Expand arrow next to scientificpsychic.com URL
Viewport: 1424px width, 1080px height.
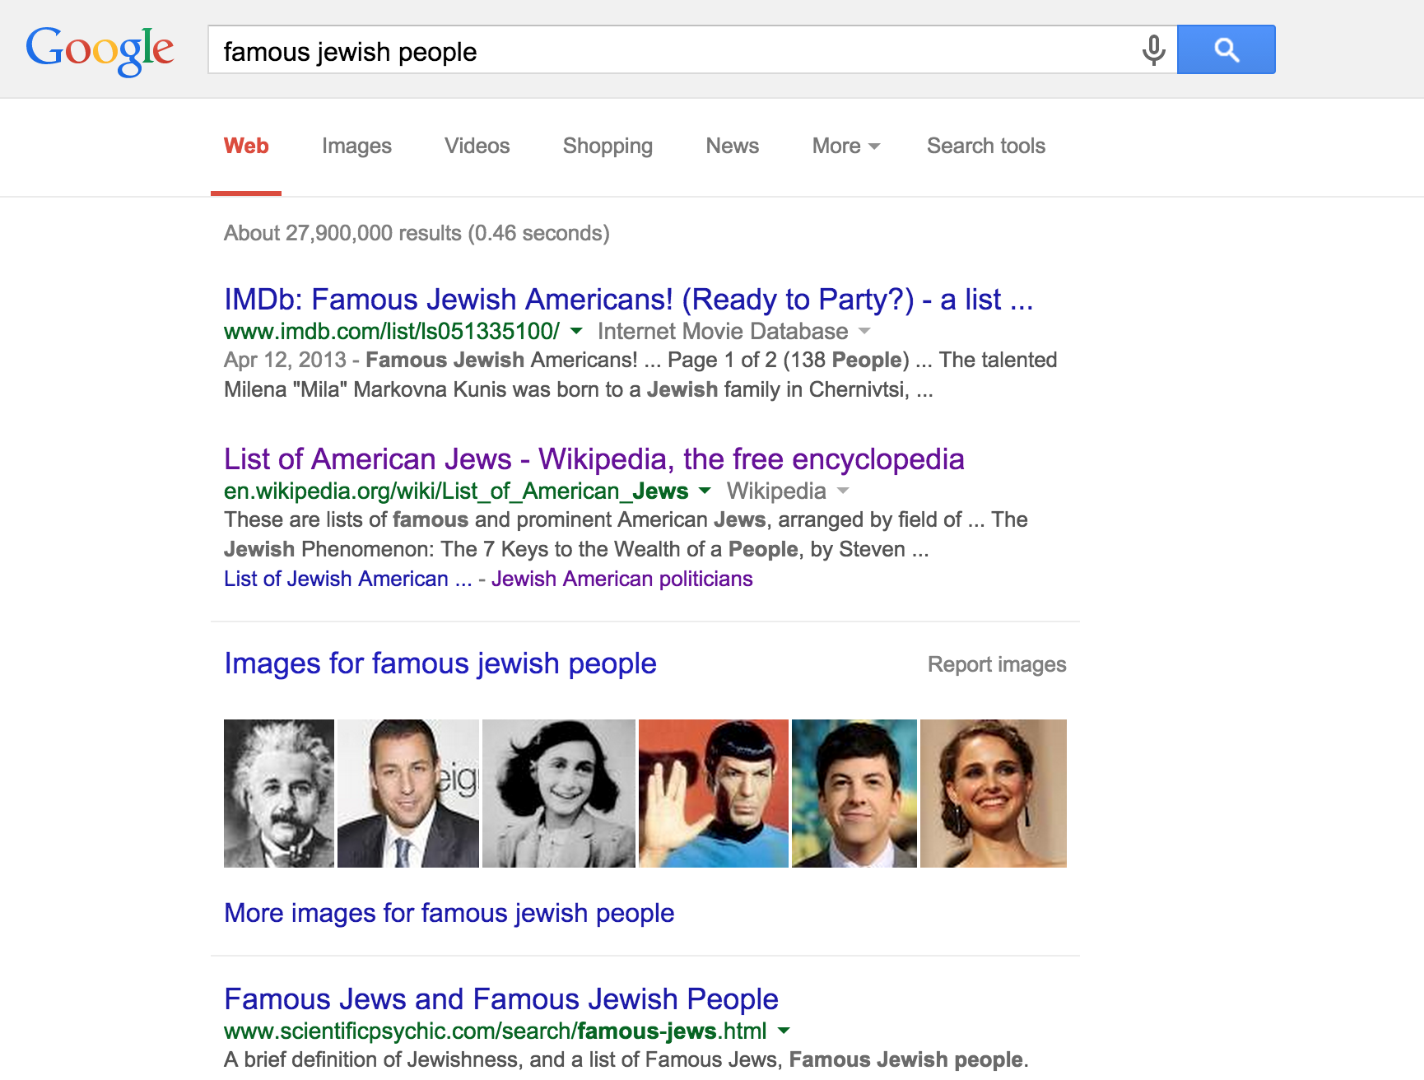click(x=784, y=1030)
